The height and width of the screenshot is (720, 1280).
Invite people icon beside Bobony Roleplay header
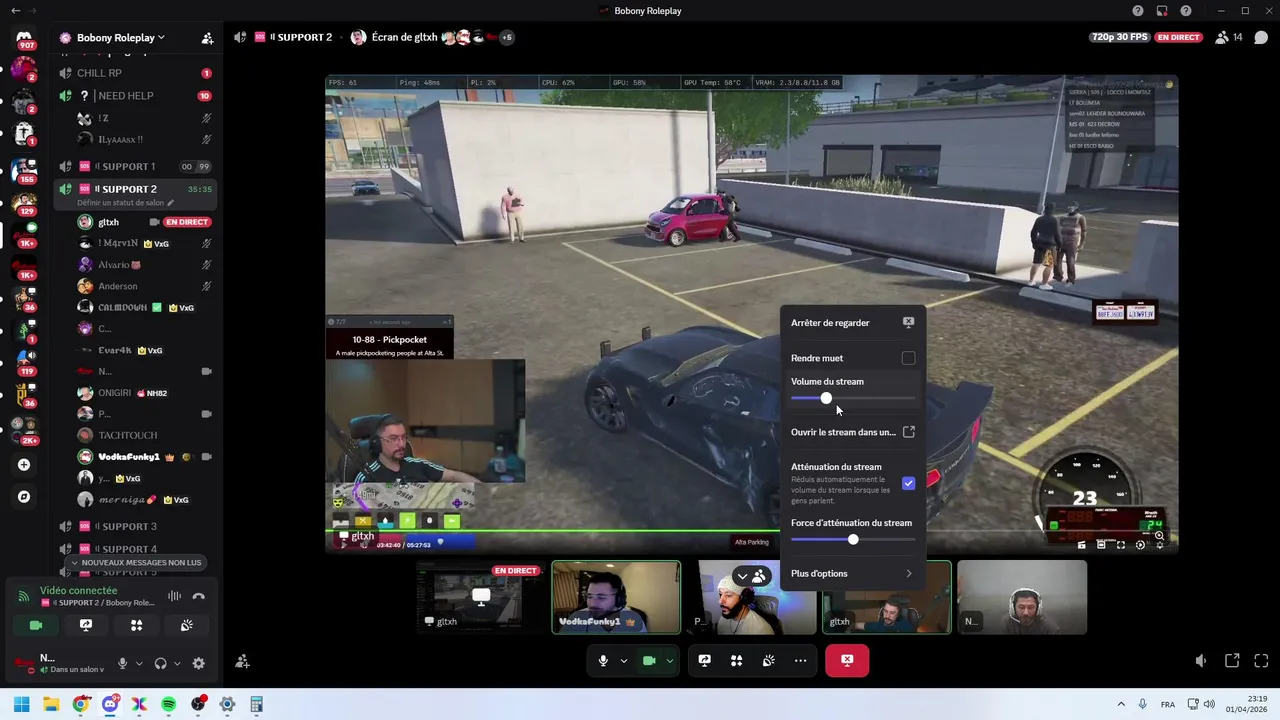(x=207, y=38)
